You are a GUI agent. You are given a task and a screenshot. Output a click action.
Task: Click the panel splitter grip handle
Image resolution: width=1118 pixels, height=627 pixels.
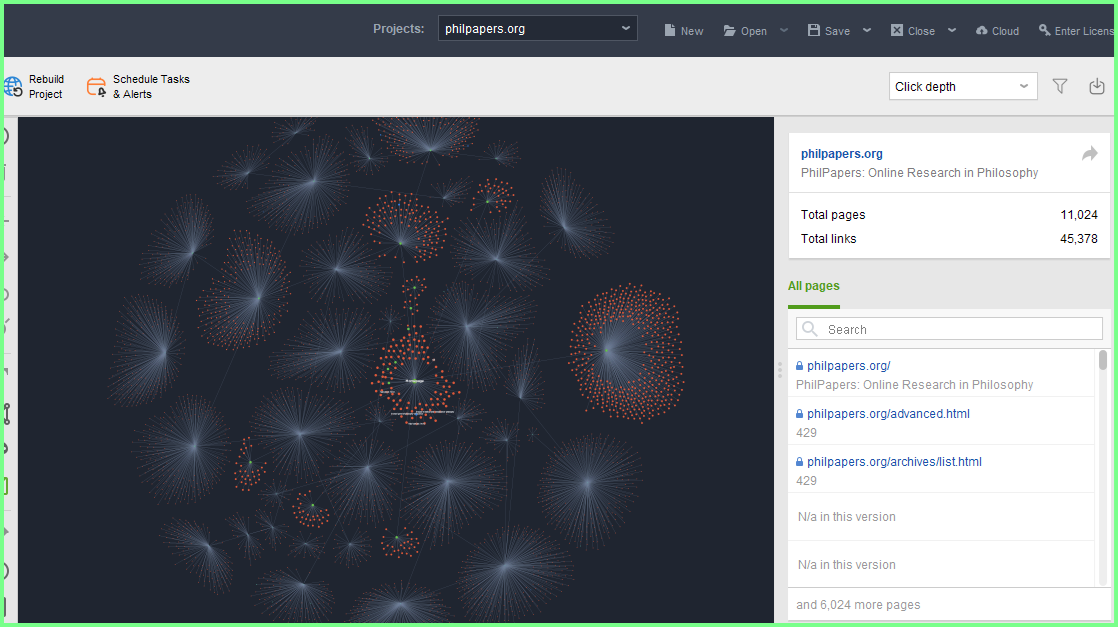click(780, 369)
